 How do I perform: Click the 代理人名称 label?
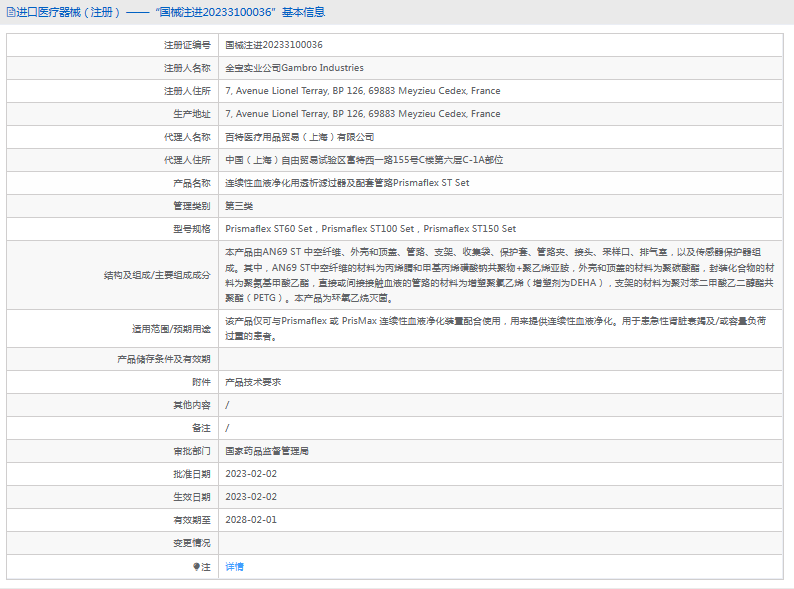[x=187, y=137]
